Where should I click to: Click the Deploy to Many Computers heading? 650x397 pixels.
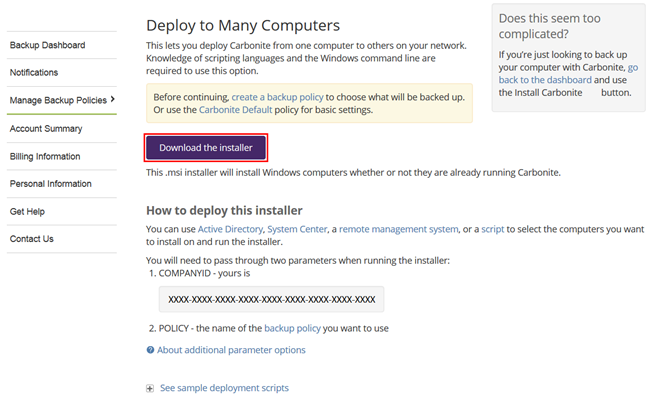pos(243,25)
